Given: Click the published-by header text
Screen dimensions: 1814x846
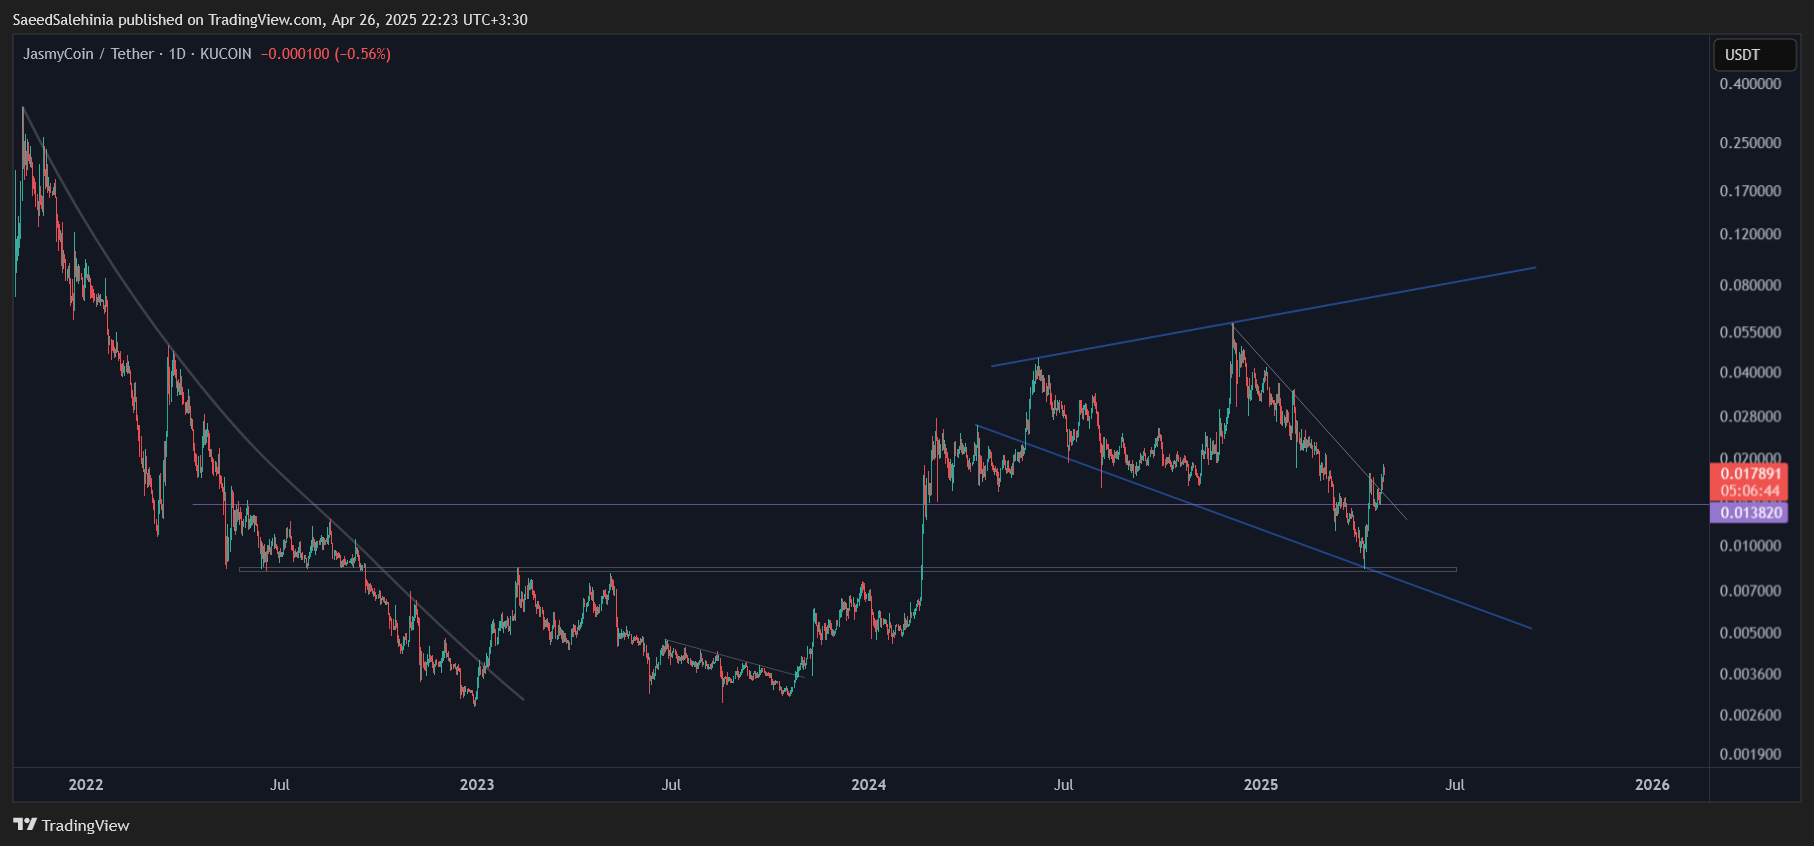Looking at the screenshot, I should coord(270,20).
